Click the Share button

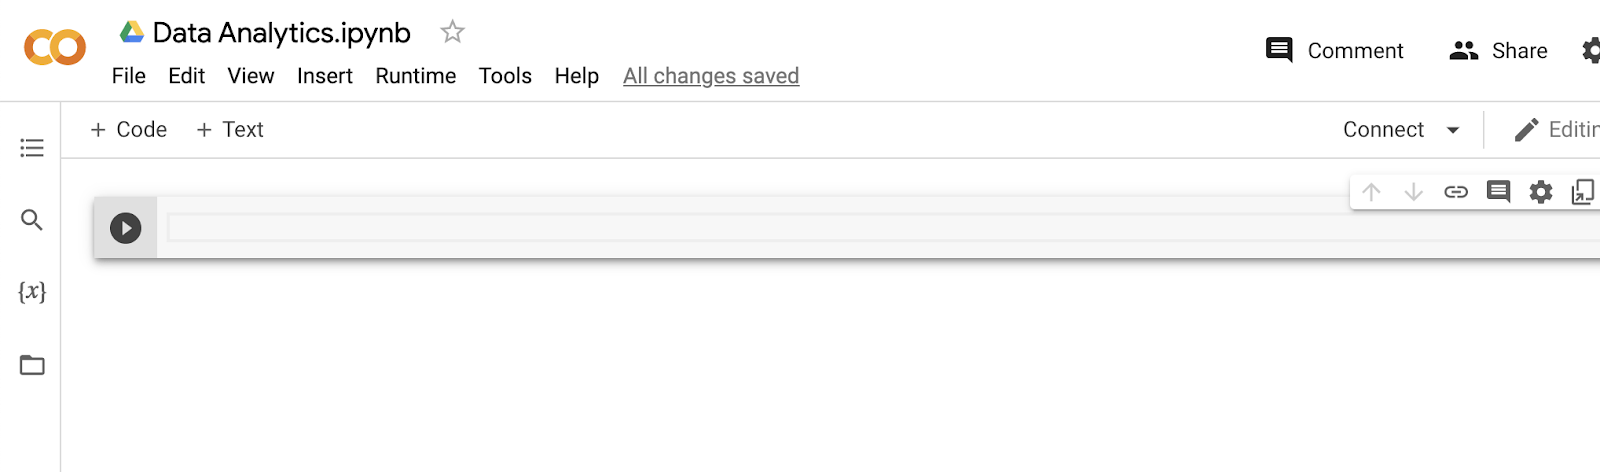point(1498,51)
